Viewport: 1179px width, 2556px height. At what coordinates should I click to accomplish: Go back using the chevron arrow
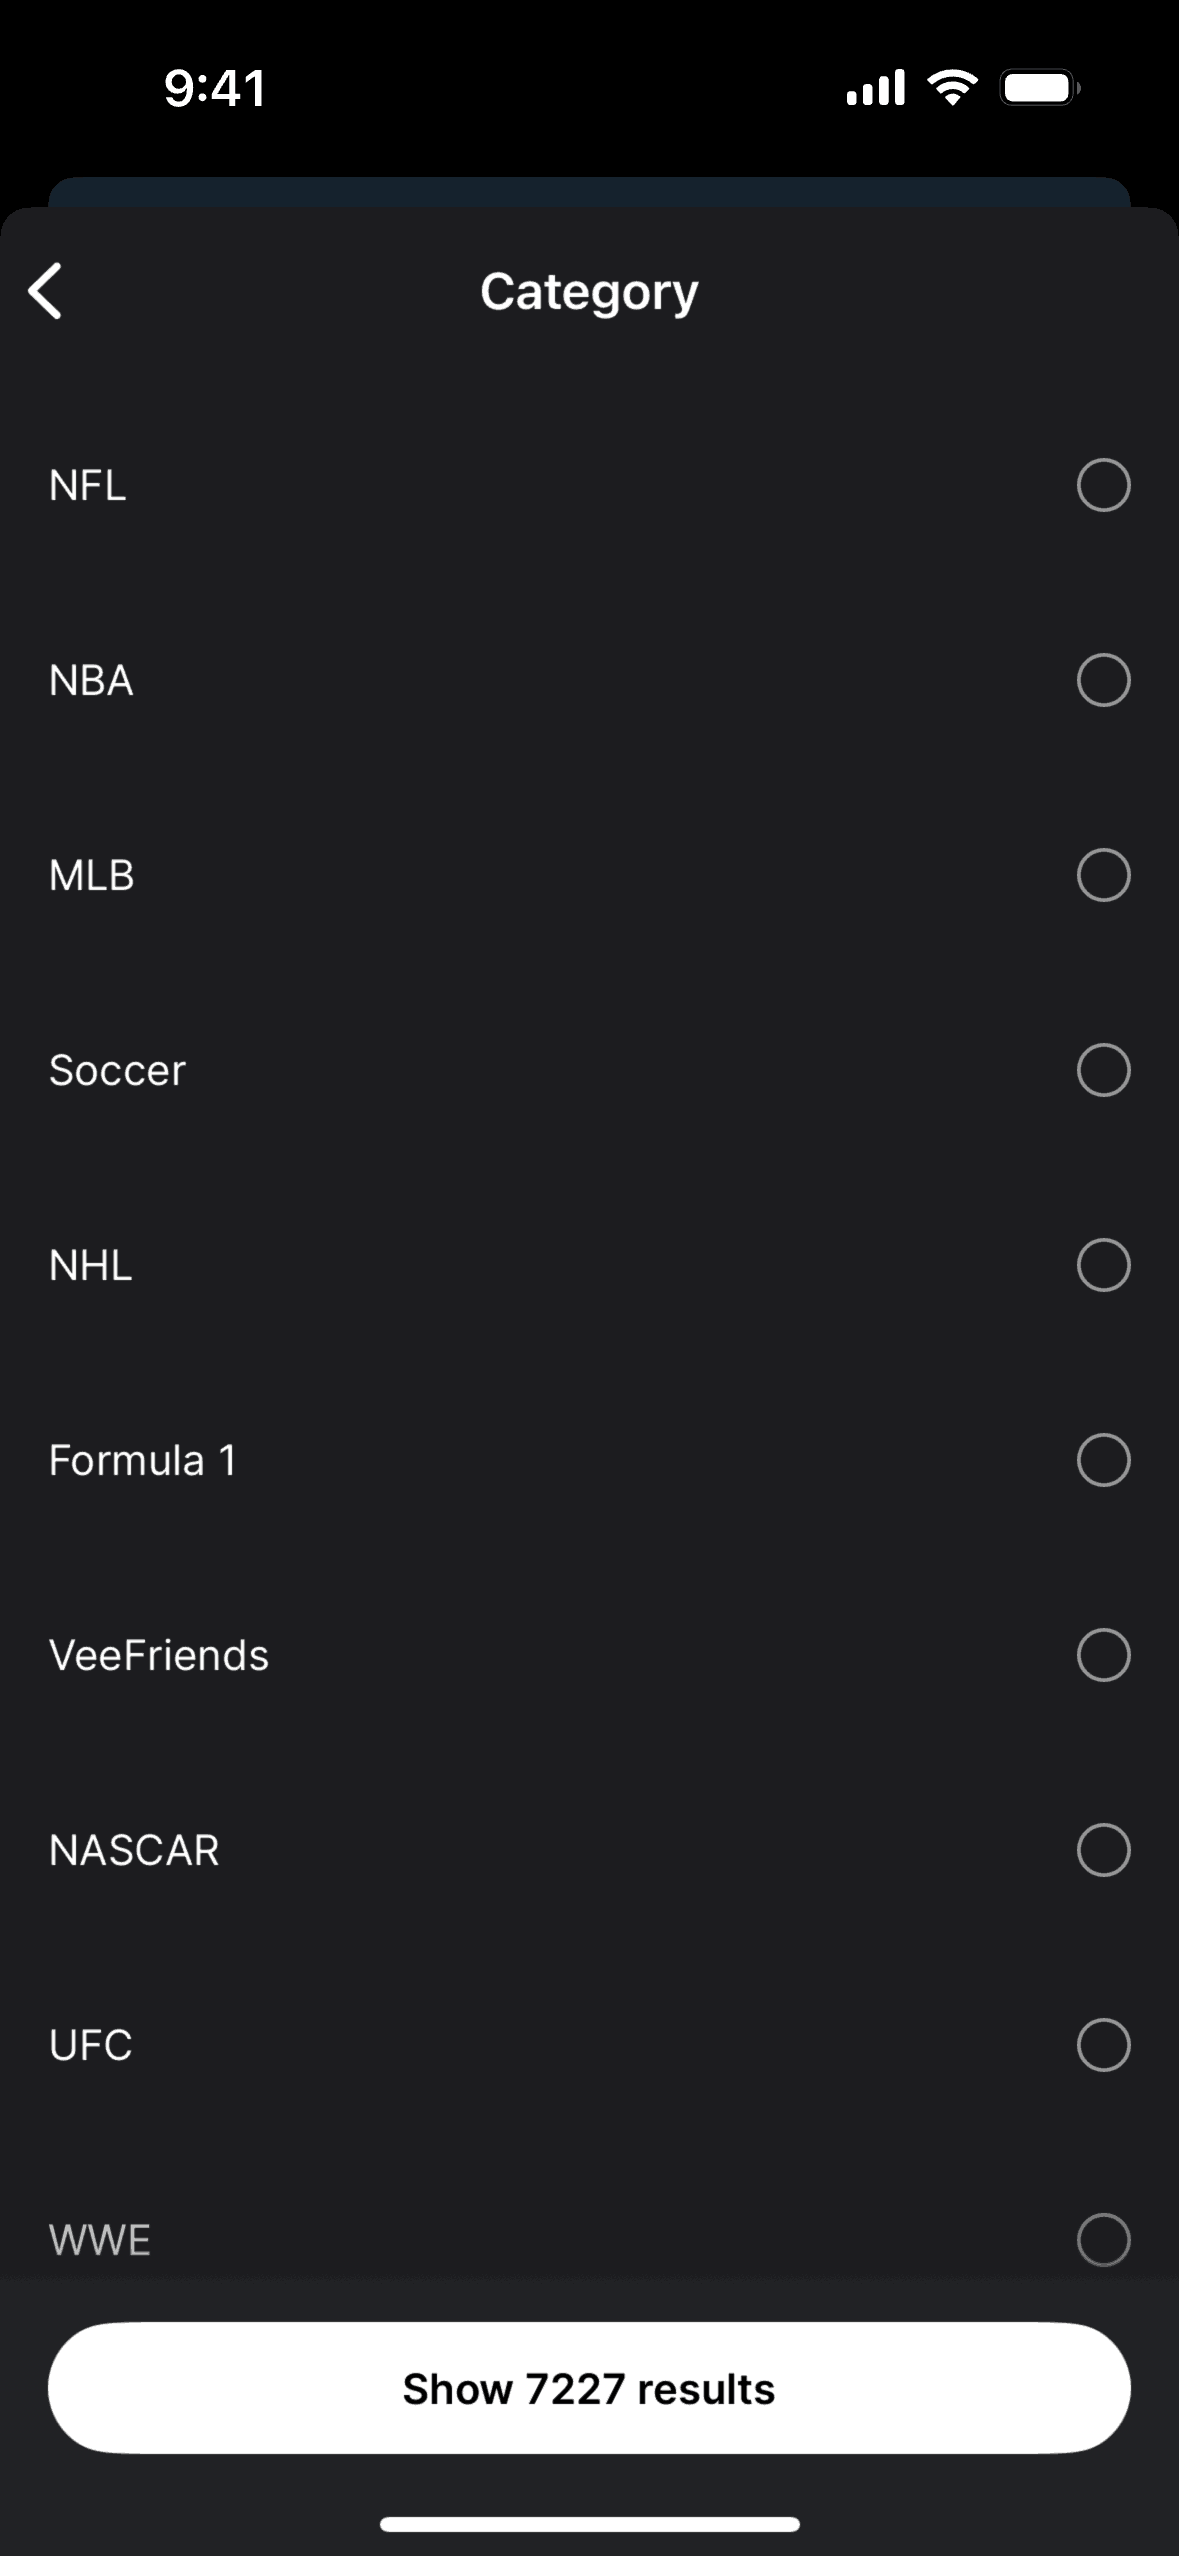45,291
